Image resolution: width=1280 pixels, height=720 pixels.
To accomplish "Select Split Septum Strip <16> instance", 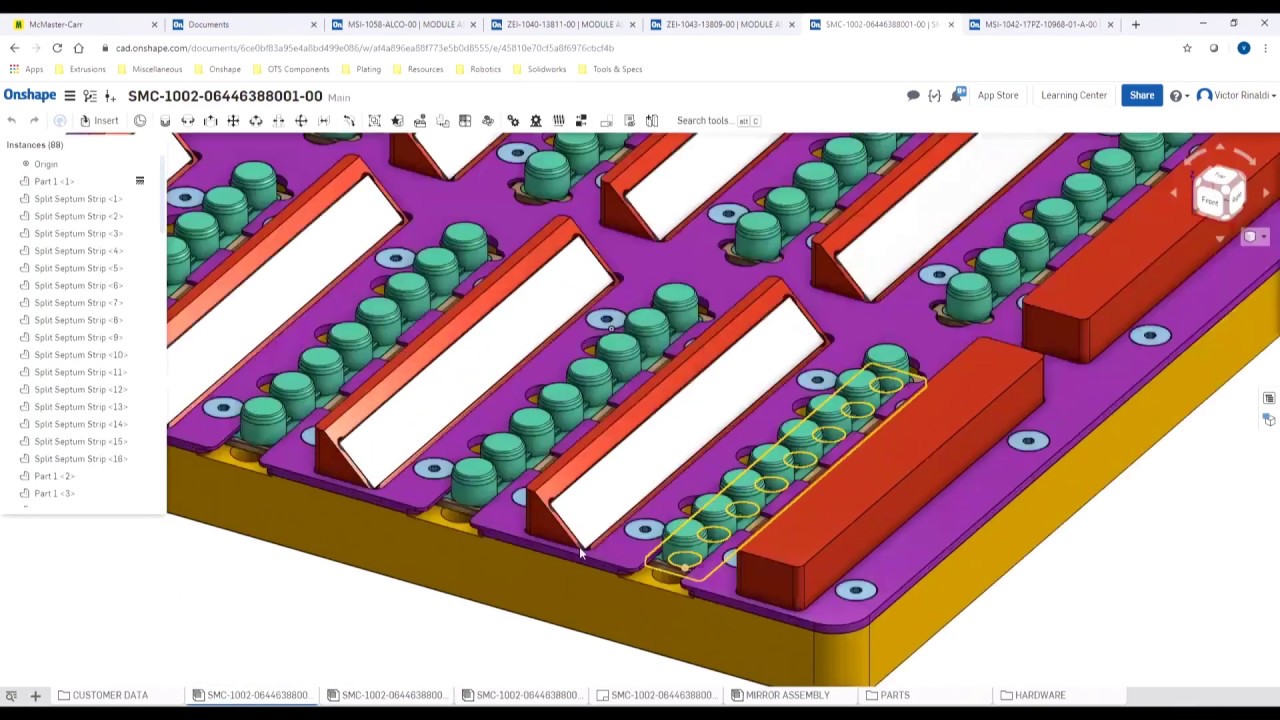I will [80, 459].
